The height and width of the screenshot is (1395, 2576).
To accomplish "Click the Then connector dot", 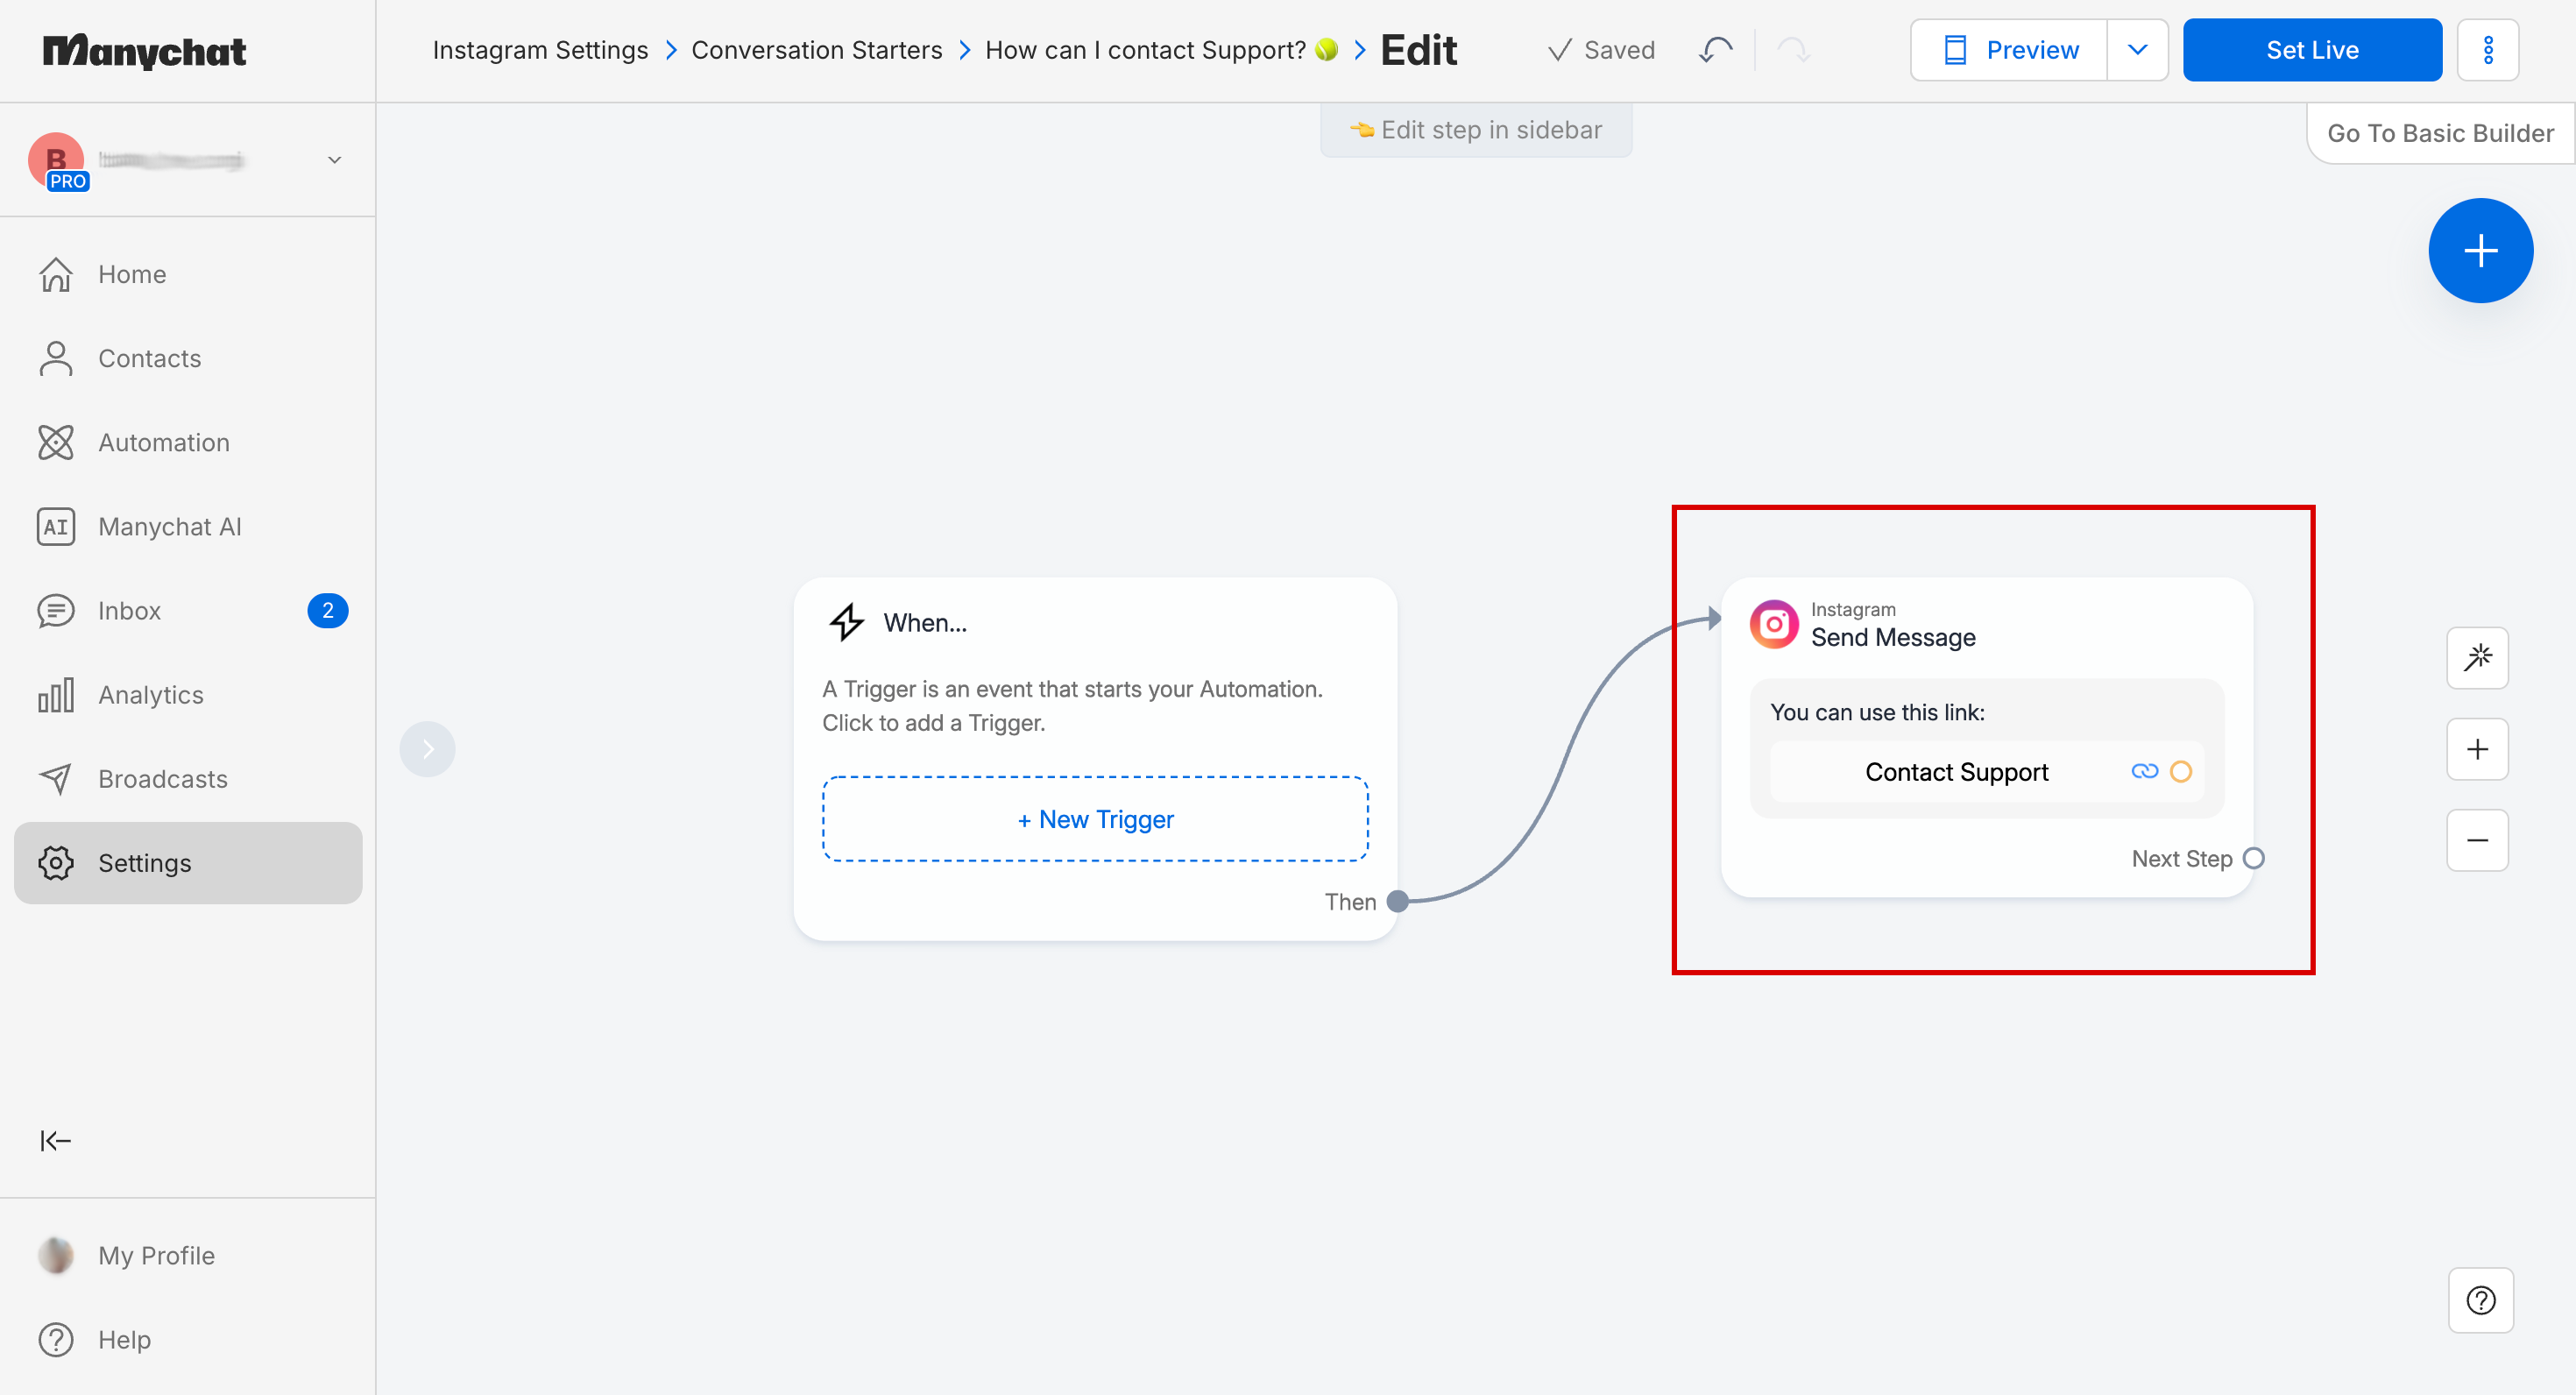I will pos(1398,901).
